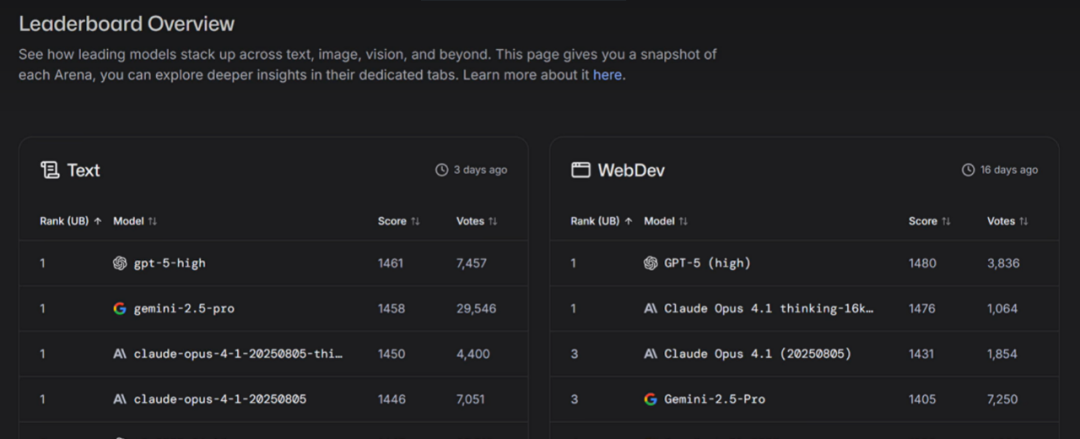The height and width of the screenshot is (439, 1080).
Task: Click the '3 days ago' update timestamp
Action: point(480,170)
